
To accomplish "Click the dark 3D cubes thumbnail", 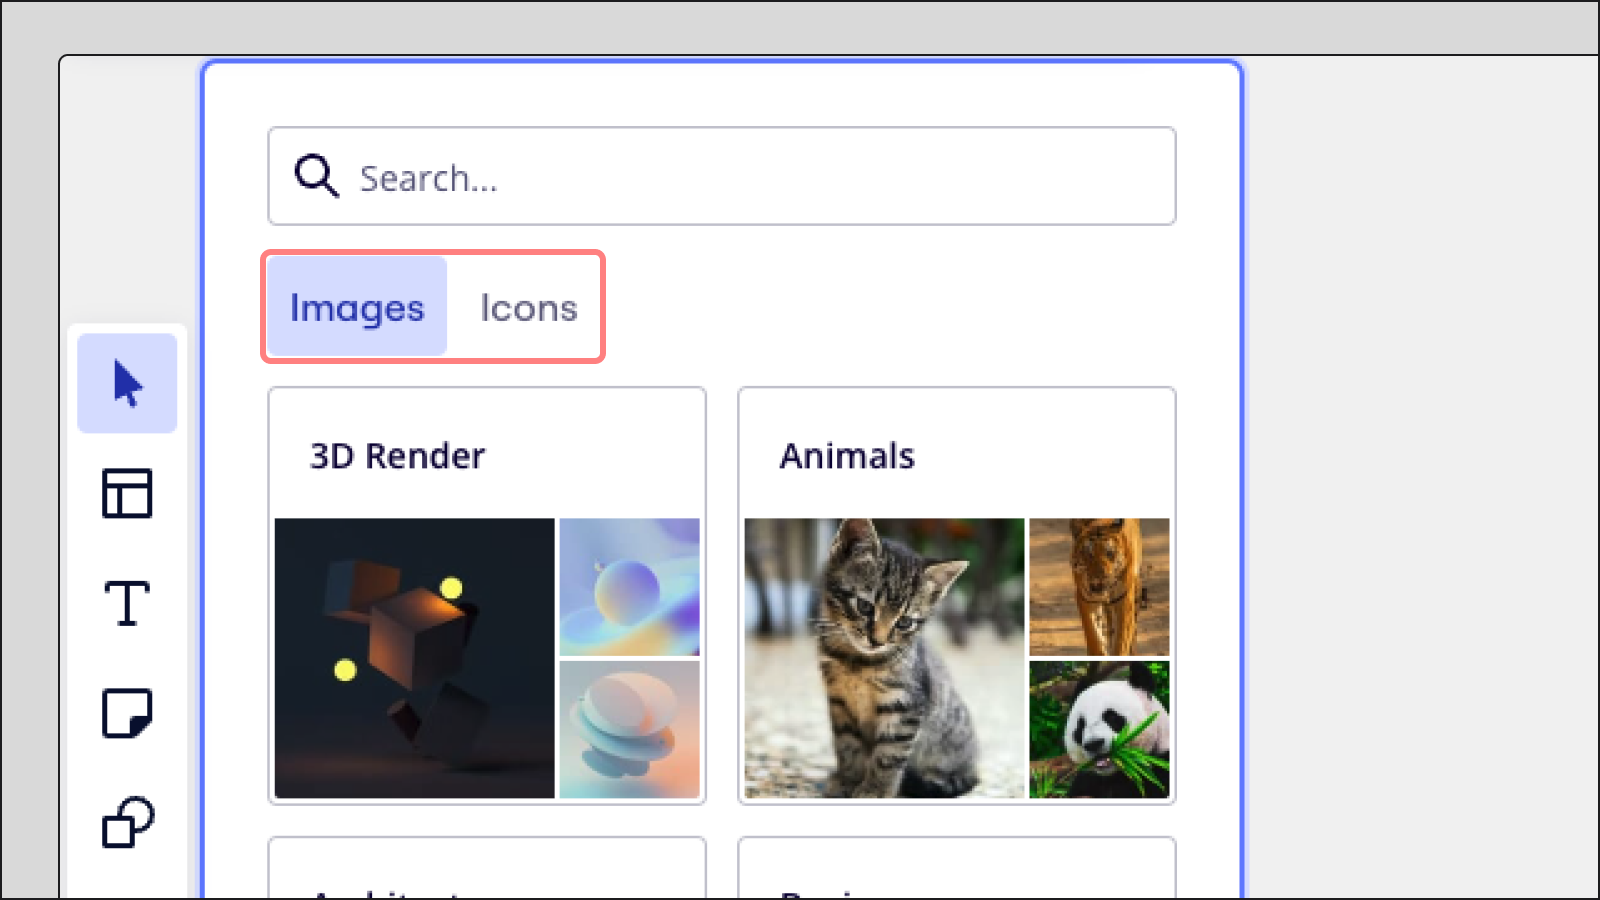I will click(x=414, y=659).
